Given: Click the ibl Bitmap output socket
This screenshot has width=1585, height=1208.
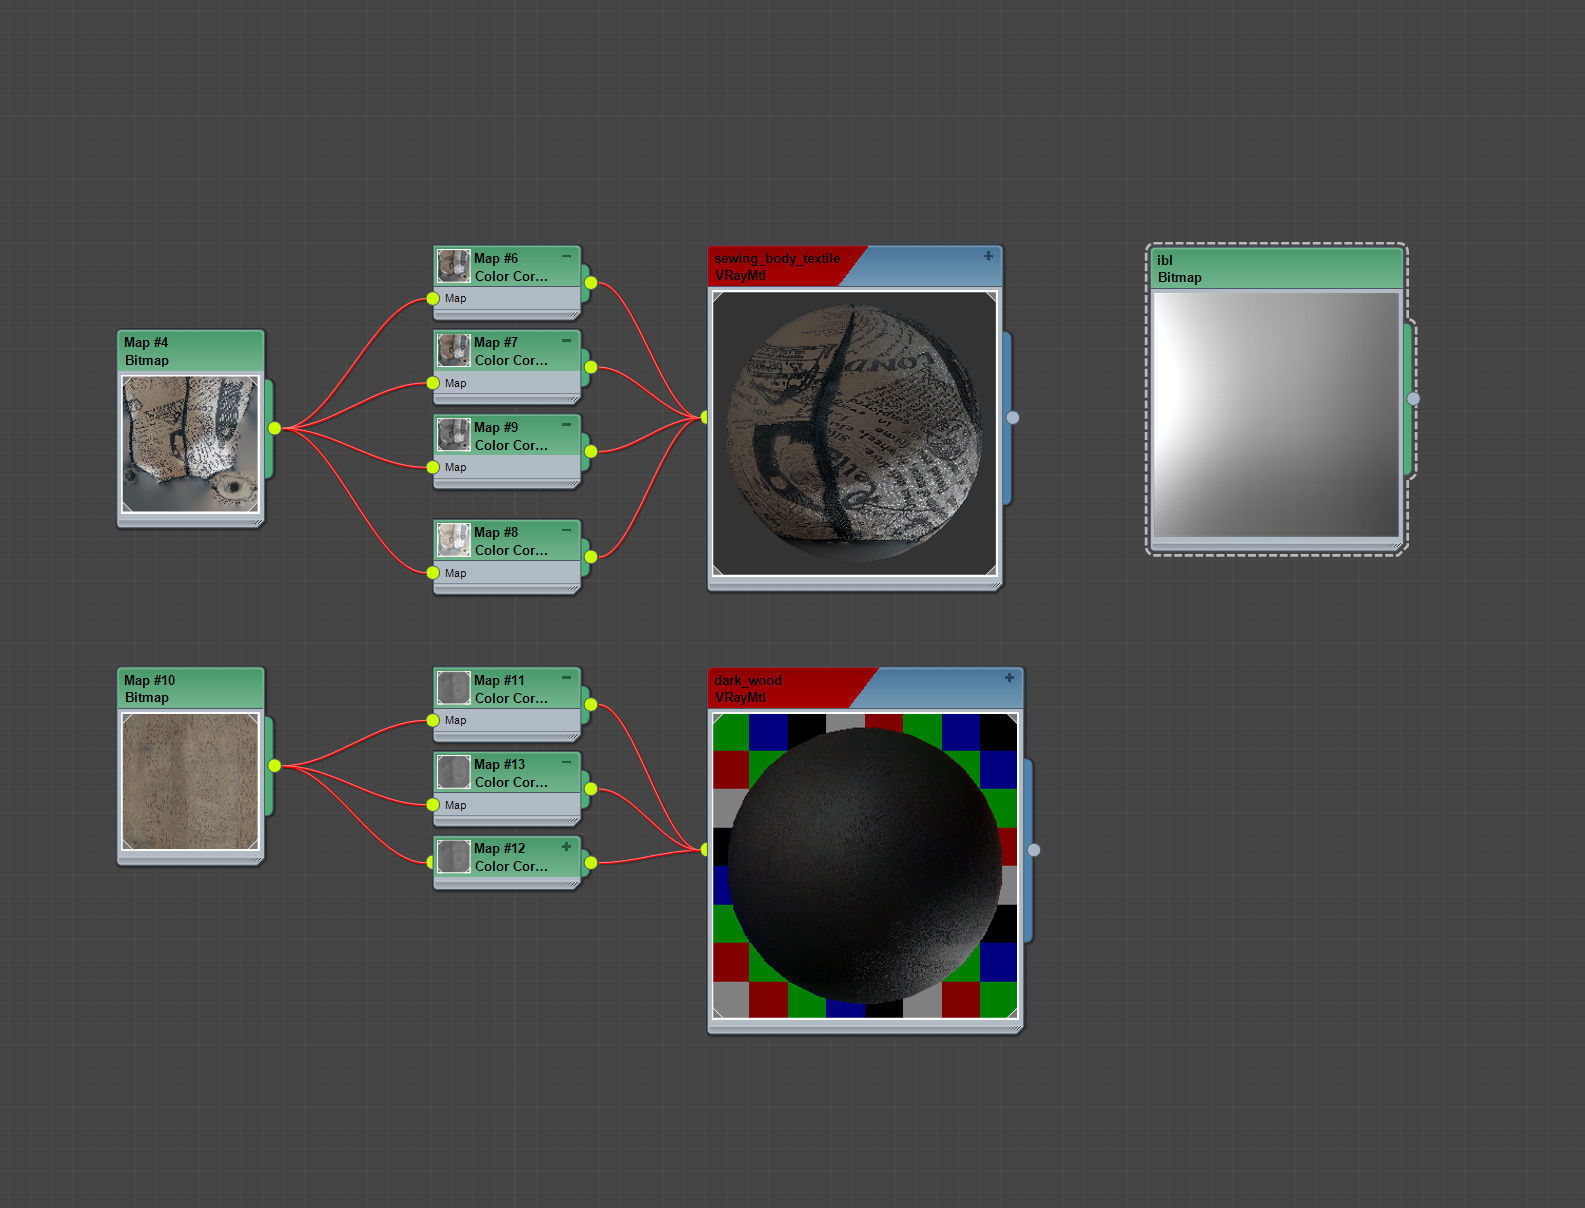Looking at the screenshot, I should pyautogui.click(x=1413, y=399).
